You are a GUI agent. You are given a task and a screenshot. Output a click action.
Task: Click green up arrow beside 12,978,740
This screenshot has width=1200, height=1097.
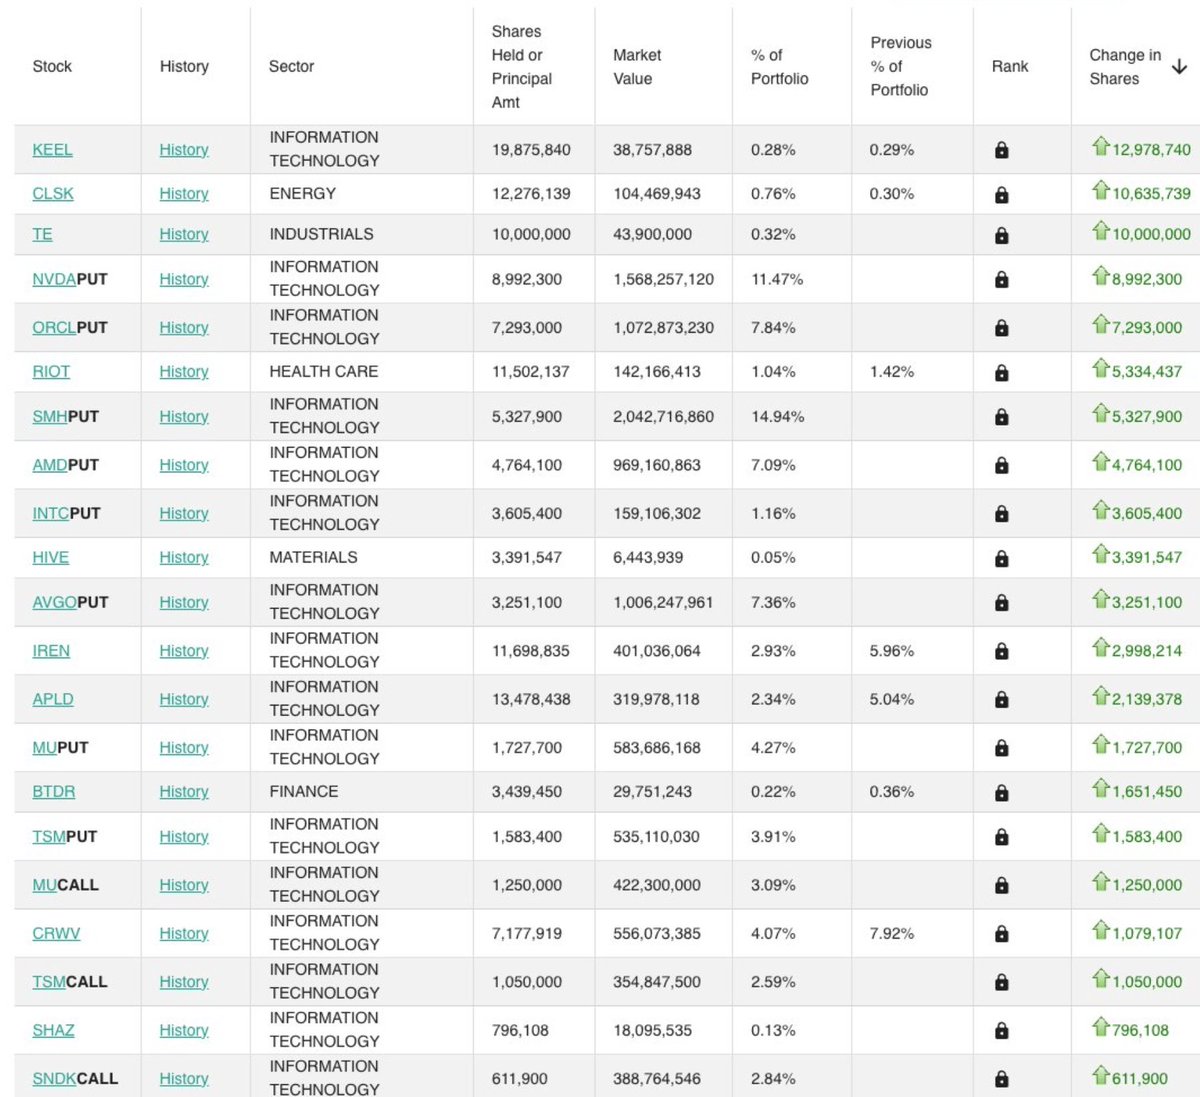click(x=1101, y=147)
